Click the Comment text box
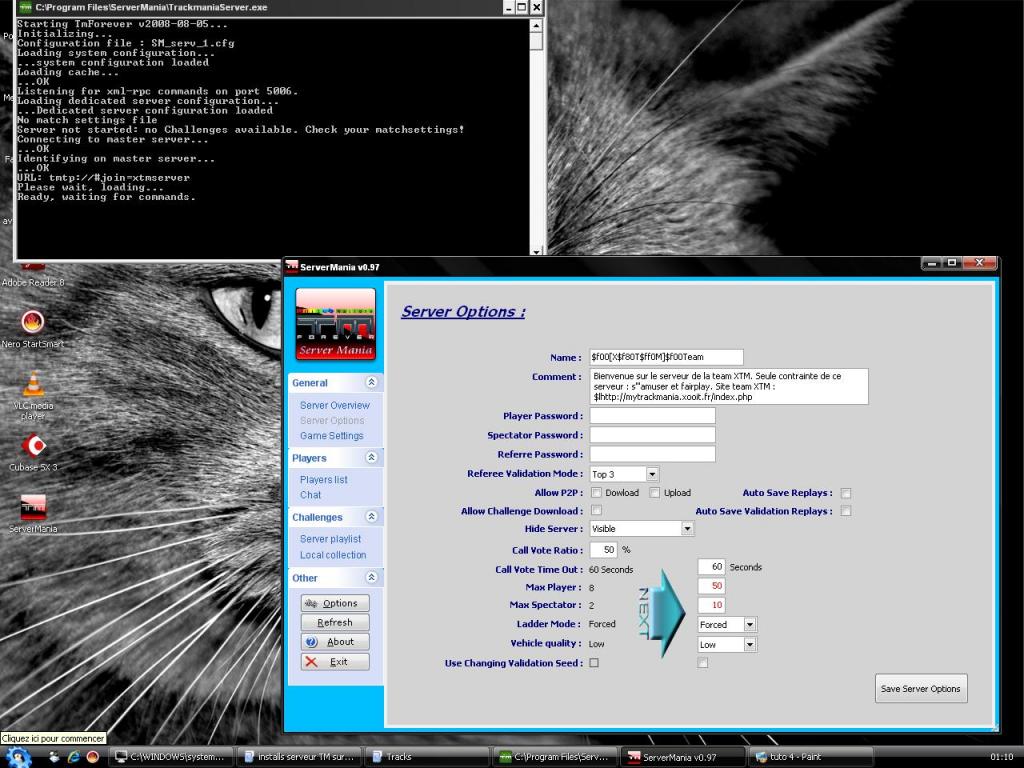This screenshot has width=1024, height=768. [729, 387]
